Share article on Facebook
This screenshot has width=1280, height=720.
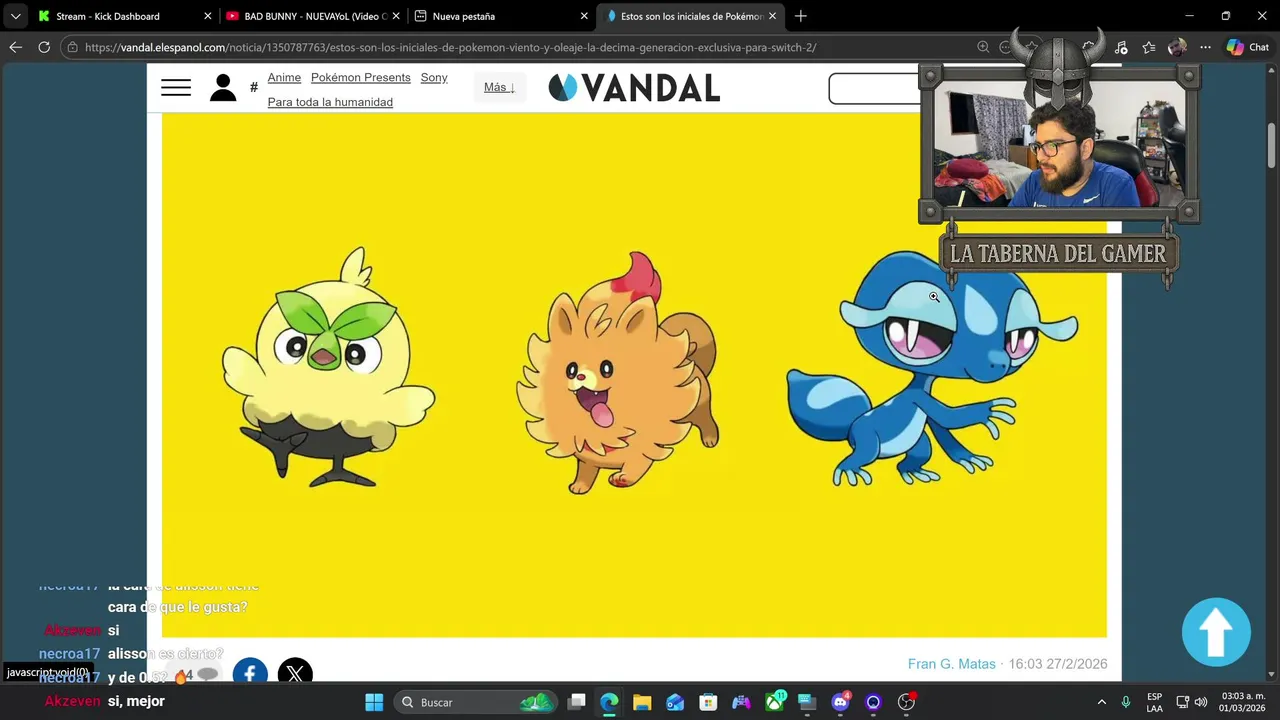(250, 674)
